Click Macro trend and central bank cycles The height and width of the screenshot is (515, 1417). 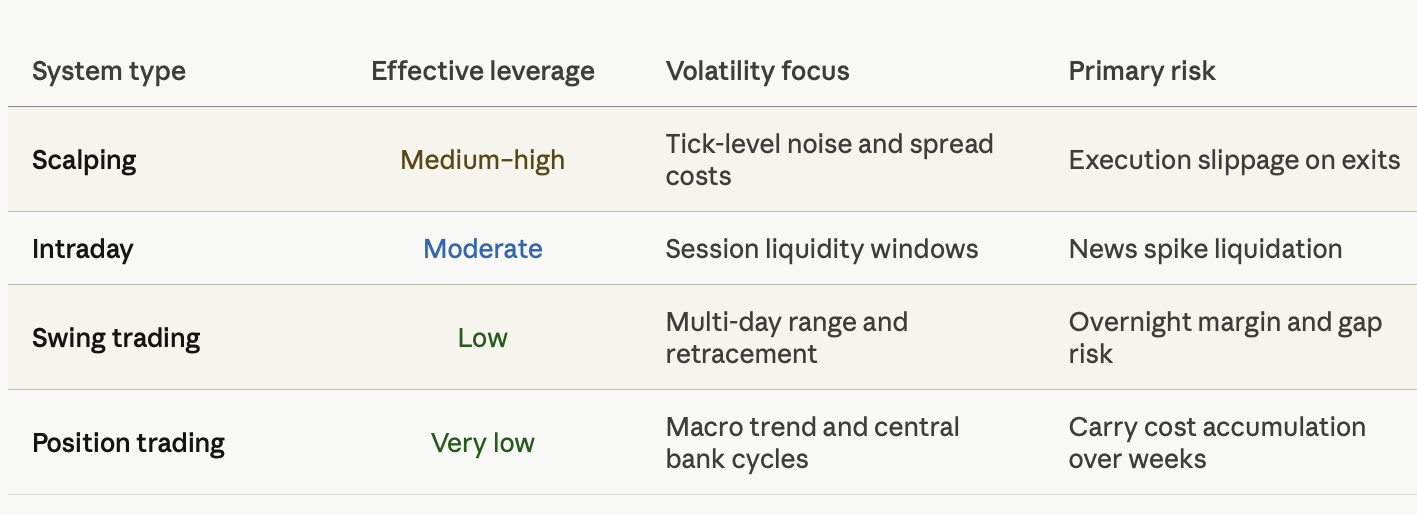tap(813, 443)
